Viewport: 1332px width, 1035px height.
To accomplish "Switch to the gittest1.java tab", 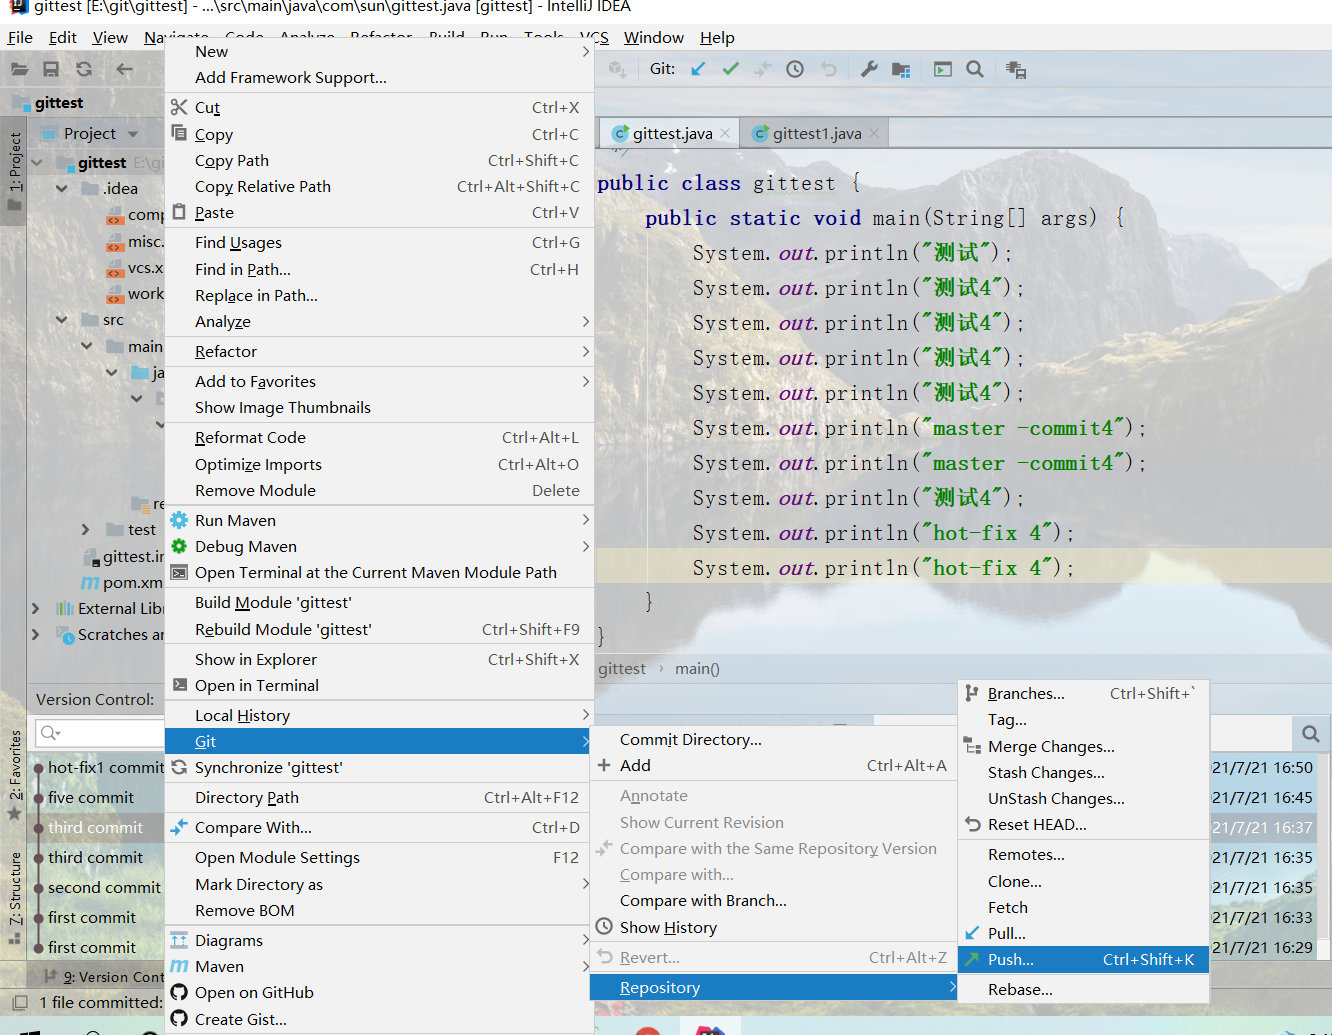I will (817, 133).
